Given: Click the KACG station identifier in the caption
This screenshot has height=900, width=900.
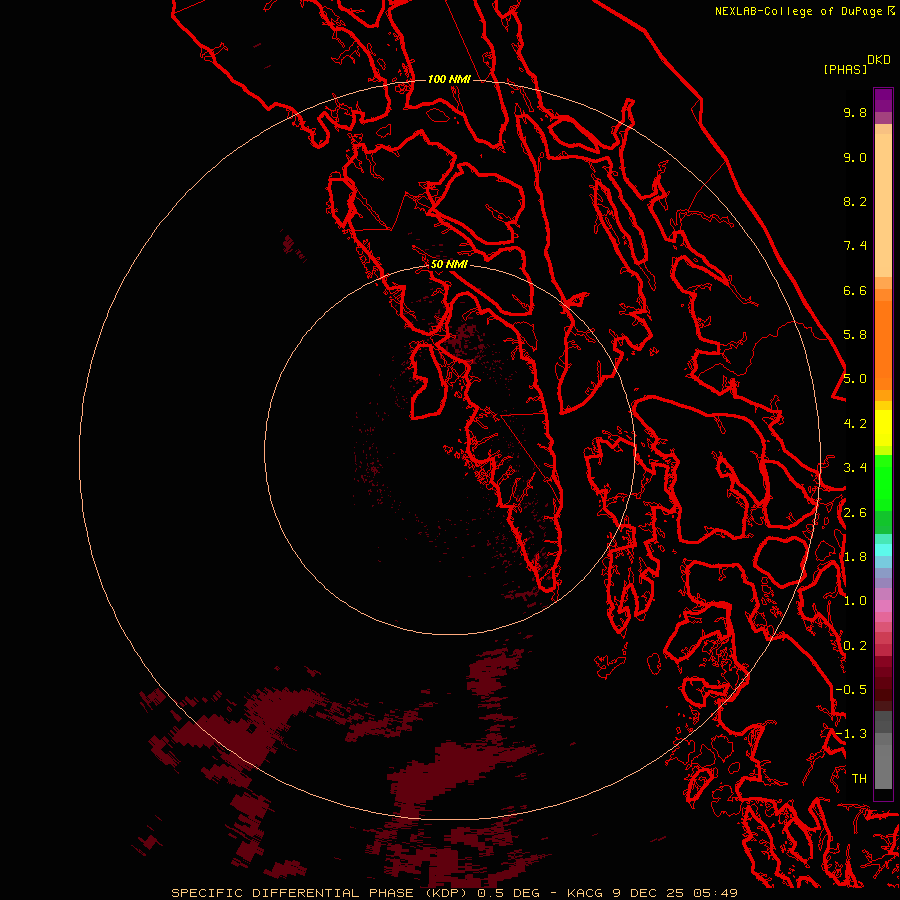Looking at the screenshot, I should click(584, 893).
